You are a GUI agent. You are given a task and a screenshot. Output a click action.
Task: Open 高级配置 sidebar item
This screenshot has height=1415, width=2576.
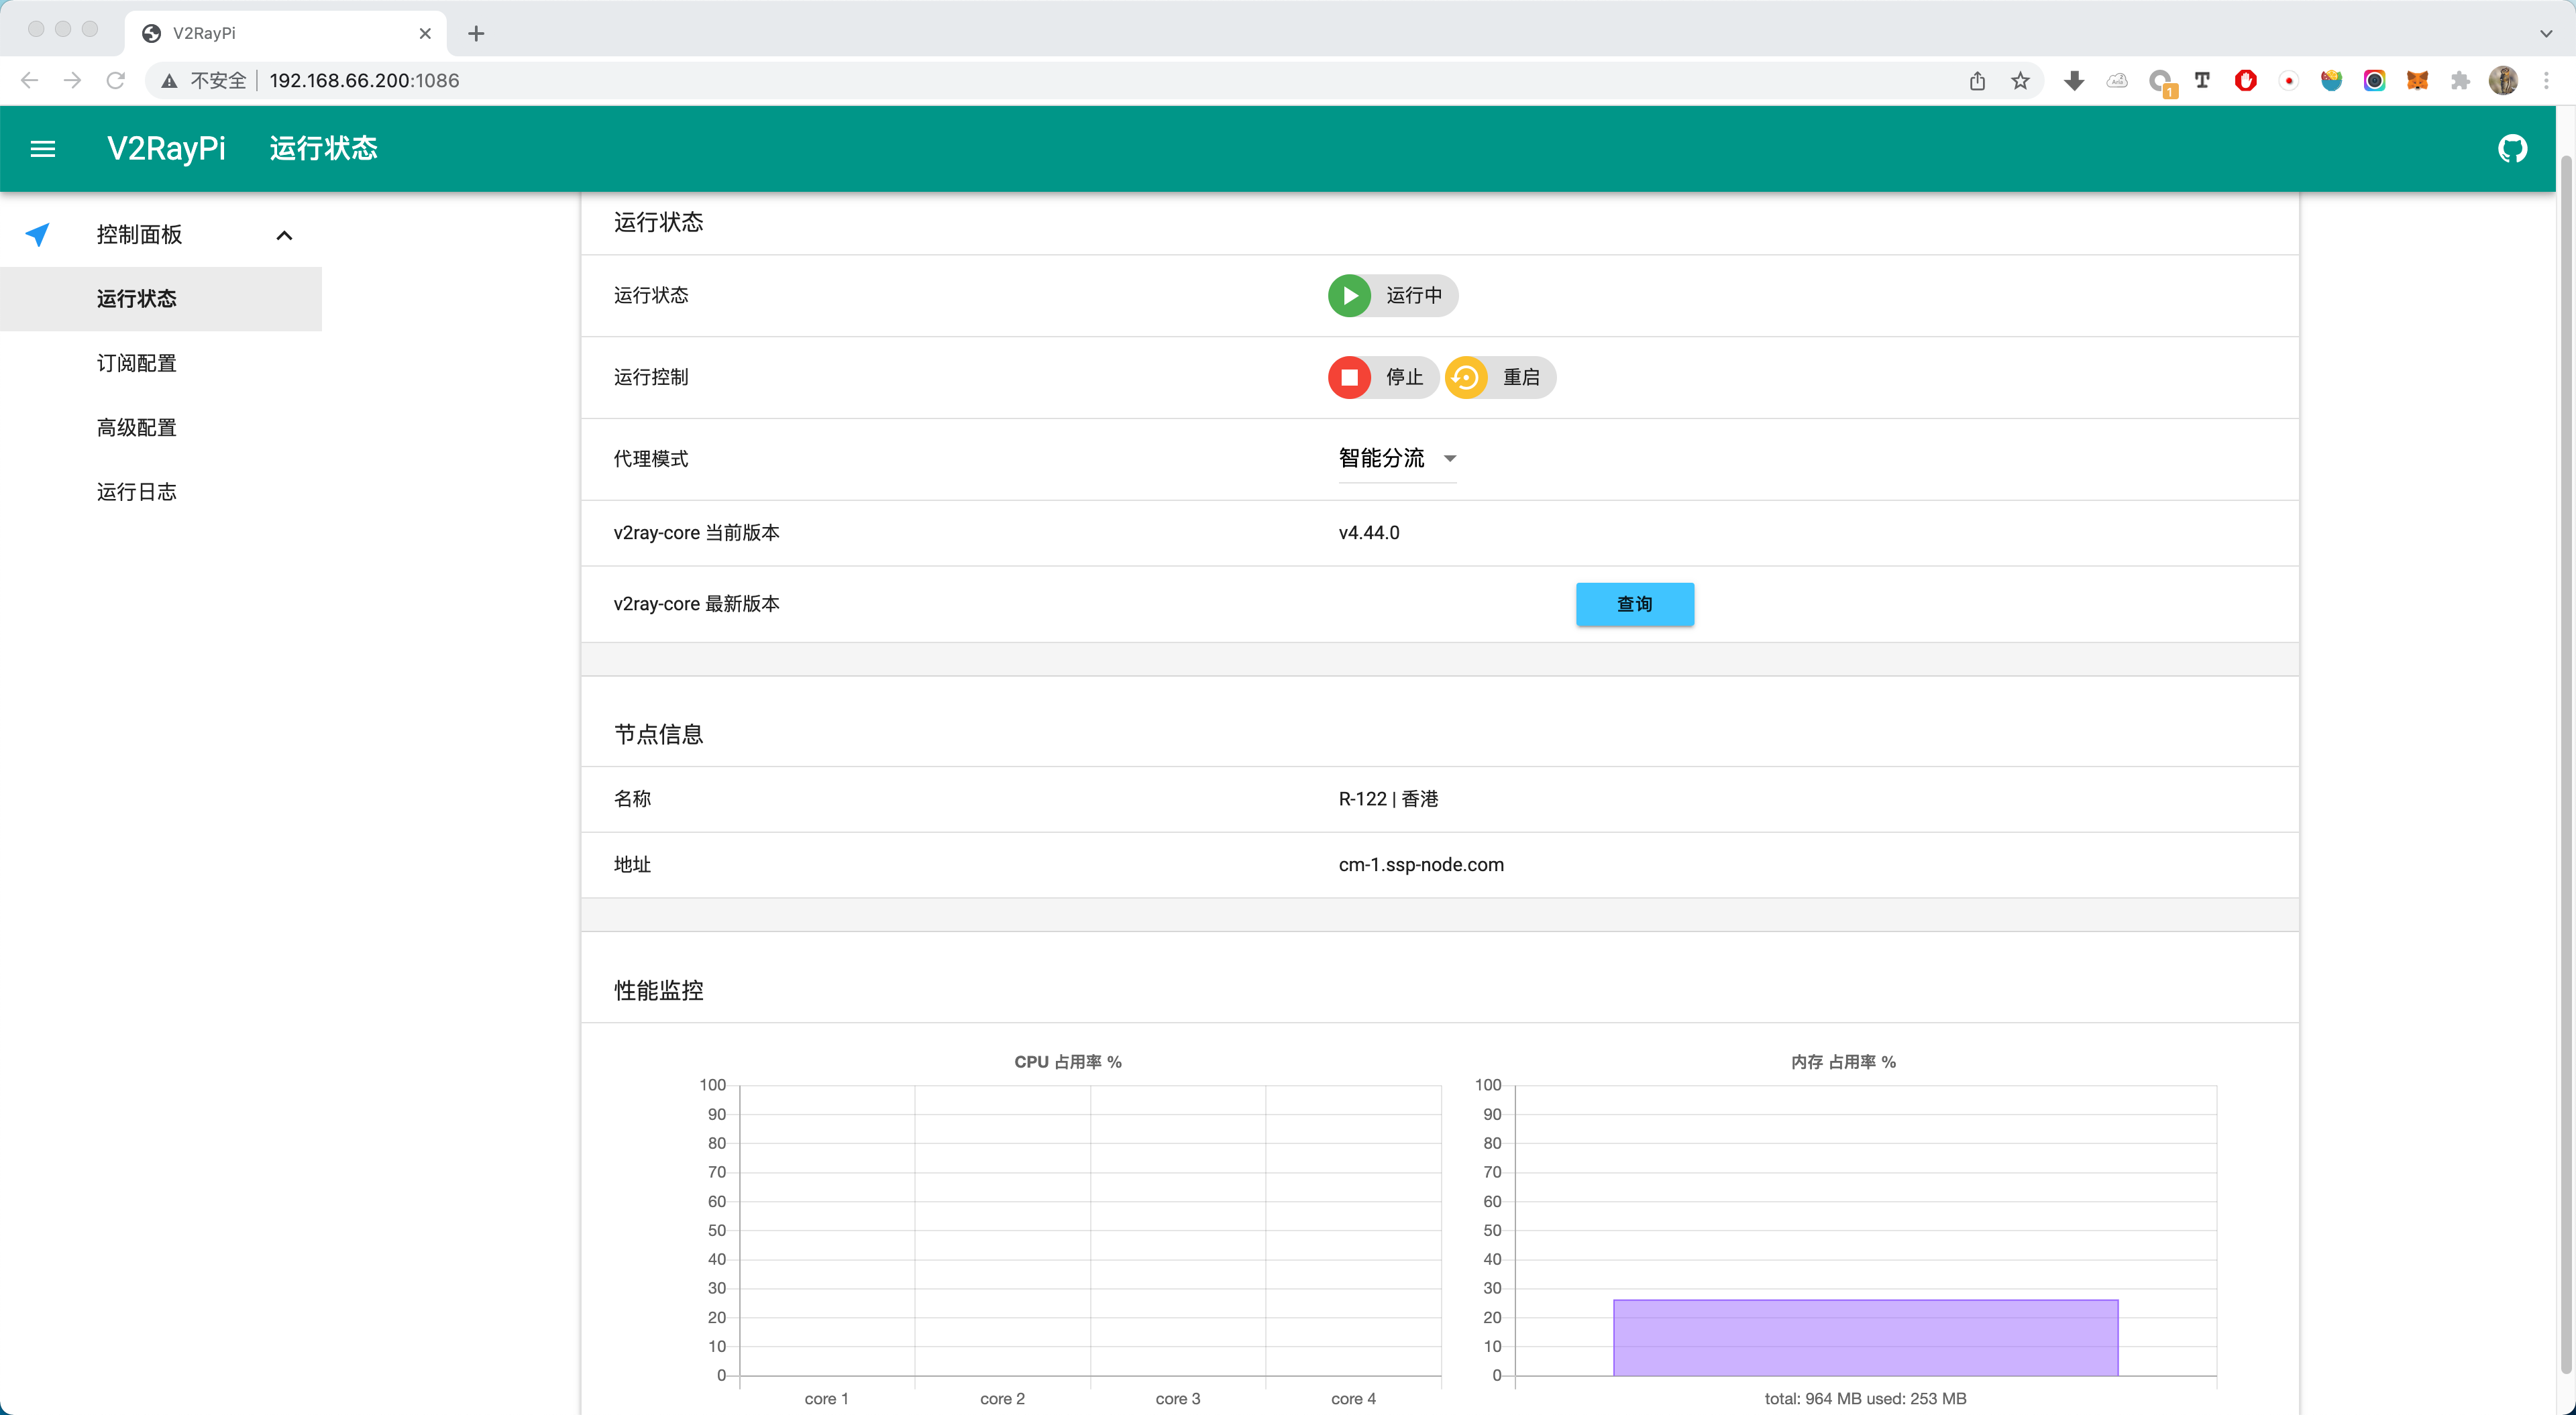(x=136, y=428)
